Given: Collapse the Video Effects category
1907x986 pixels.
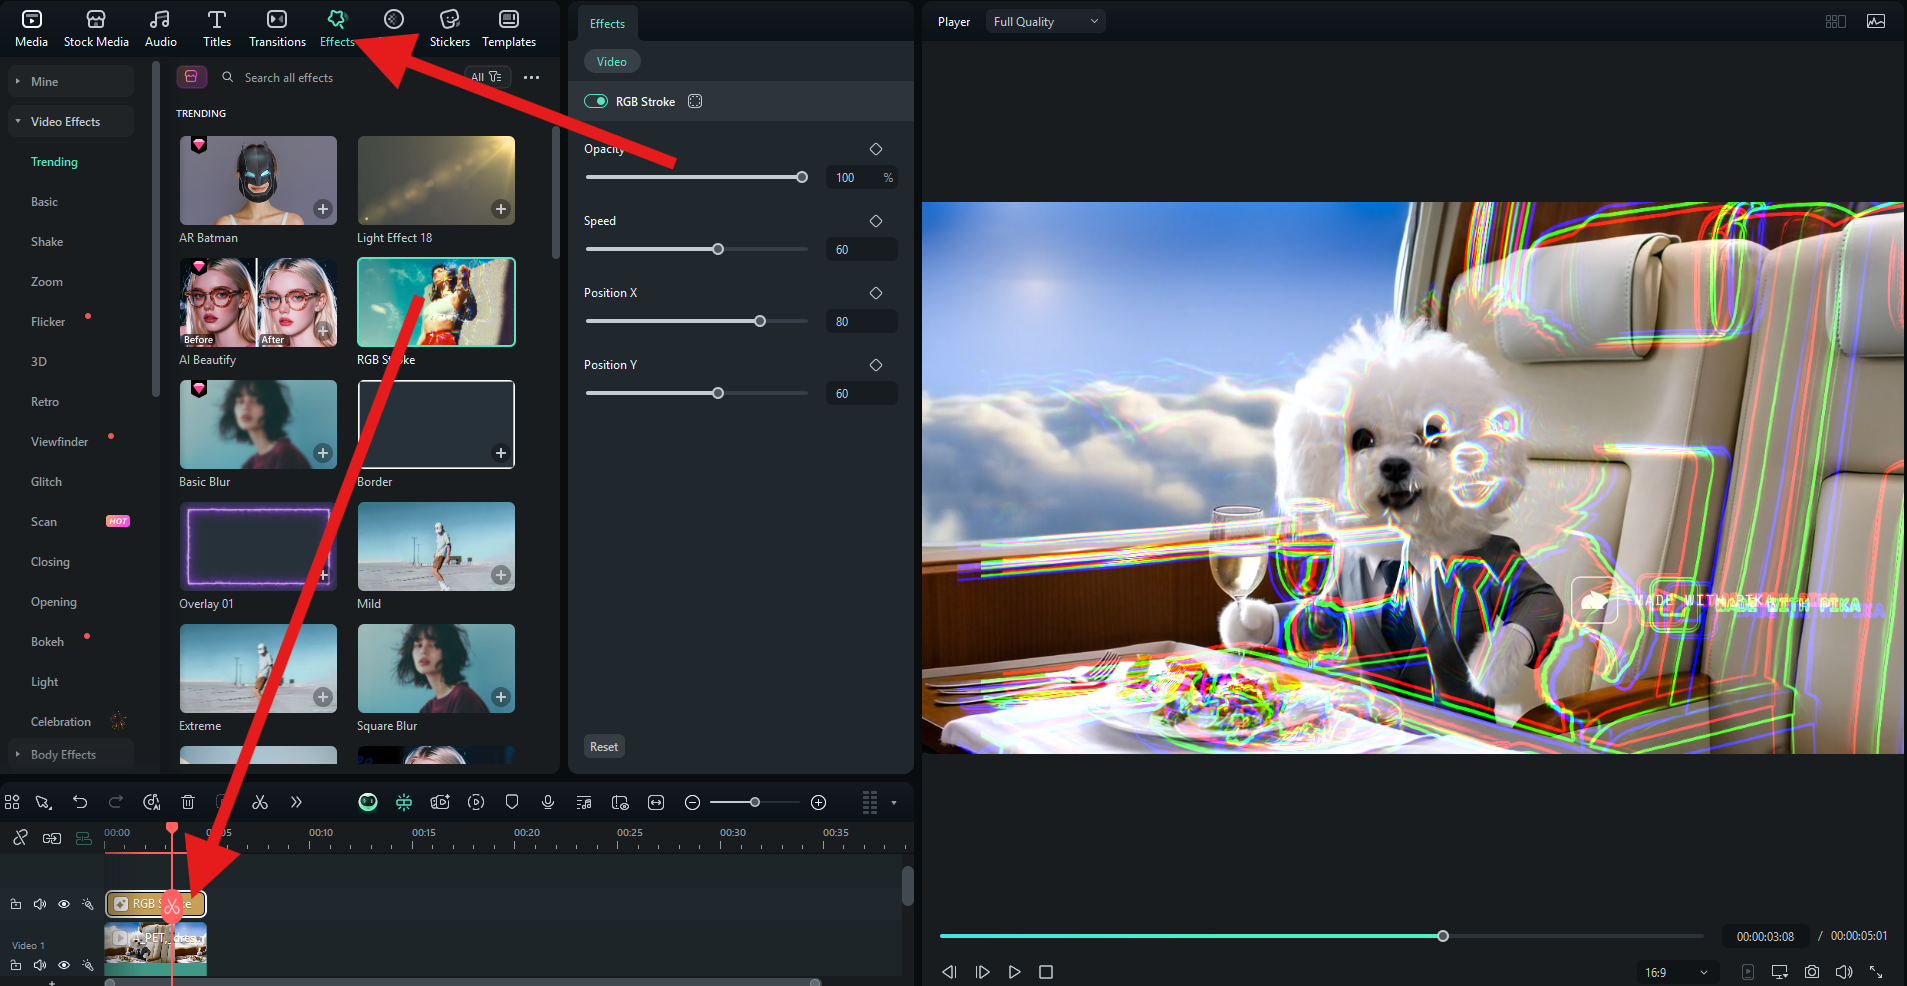Looking at the screenshot, I should (70, 121).
